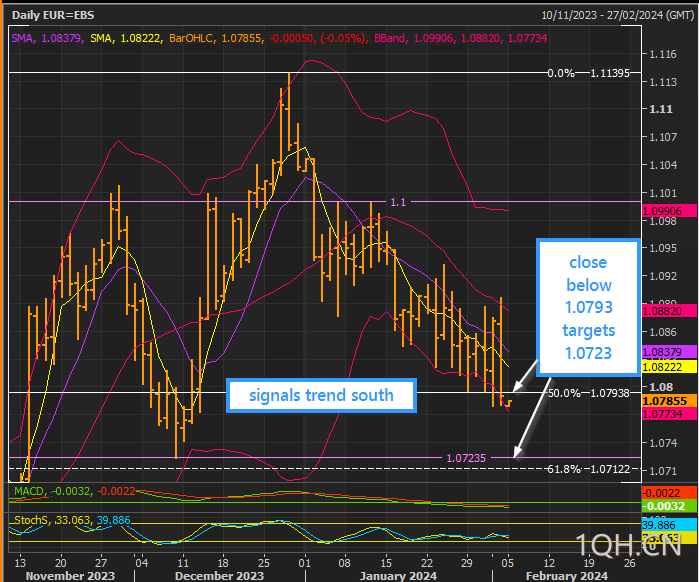Click the purple SMA 1.08379 legend label
This screenshot has height=582, width=699.
point(46,38)
